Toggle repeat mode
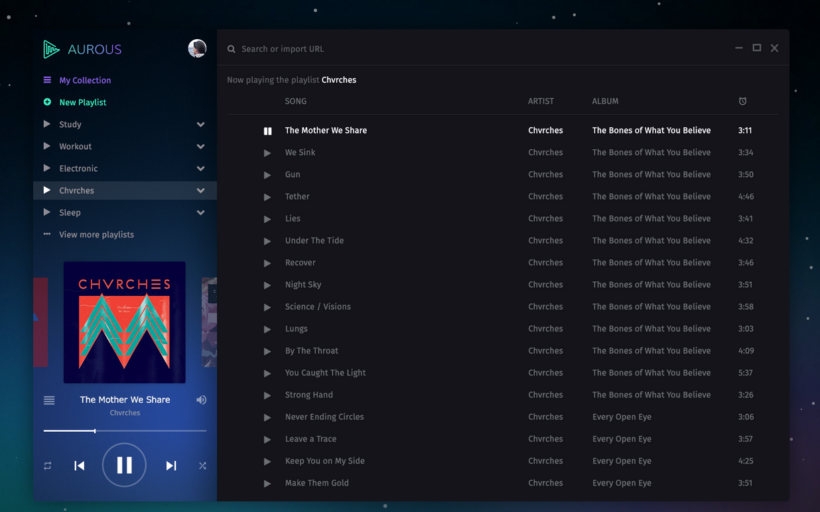Screen dimensions: 820x512 47,465
